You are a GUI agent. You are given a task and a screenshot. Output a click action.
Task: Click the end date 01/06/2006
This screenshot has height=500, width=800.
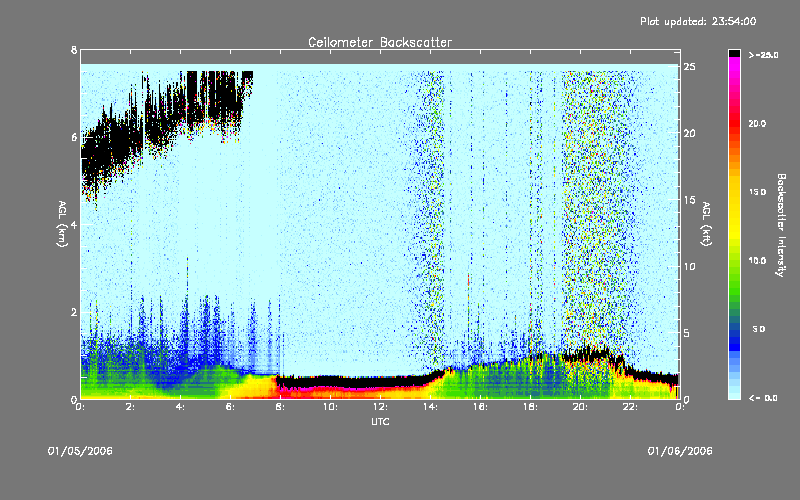pos(680,451)
